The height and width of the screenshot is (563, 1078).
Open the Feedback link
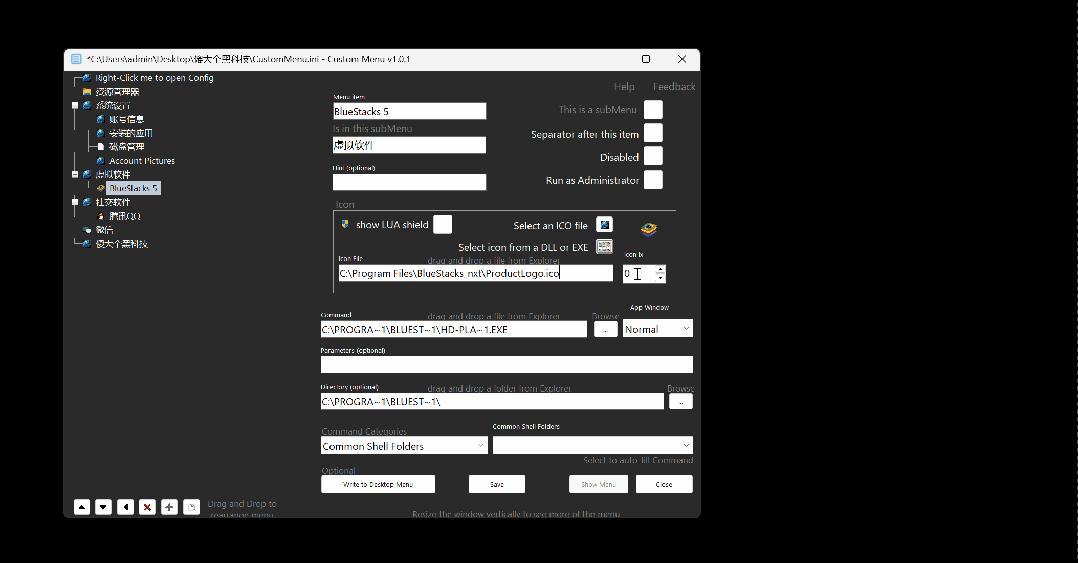[674, 87]
